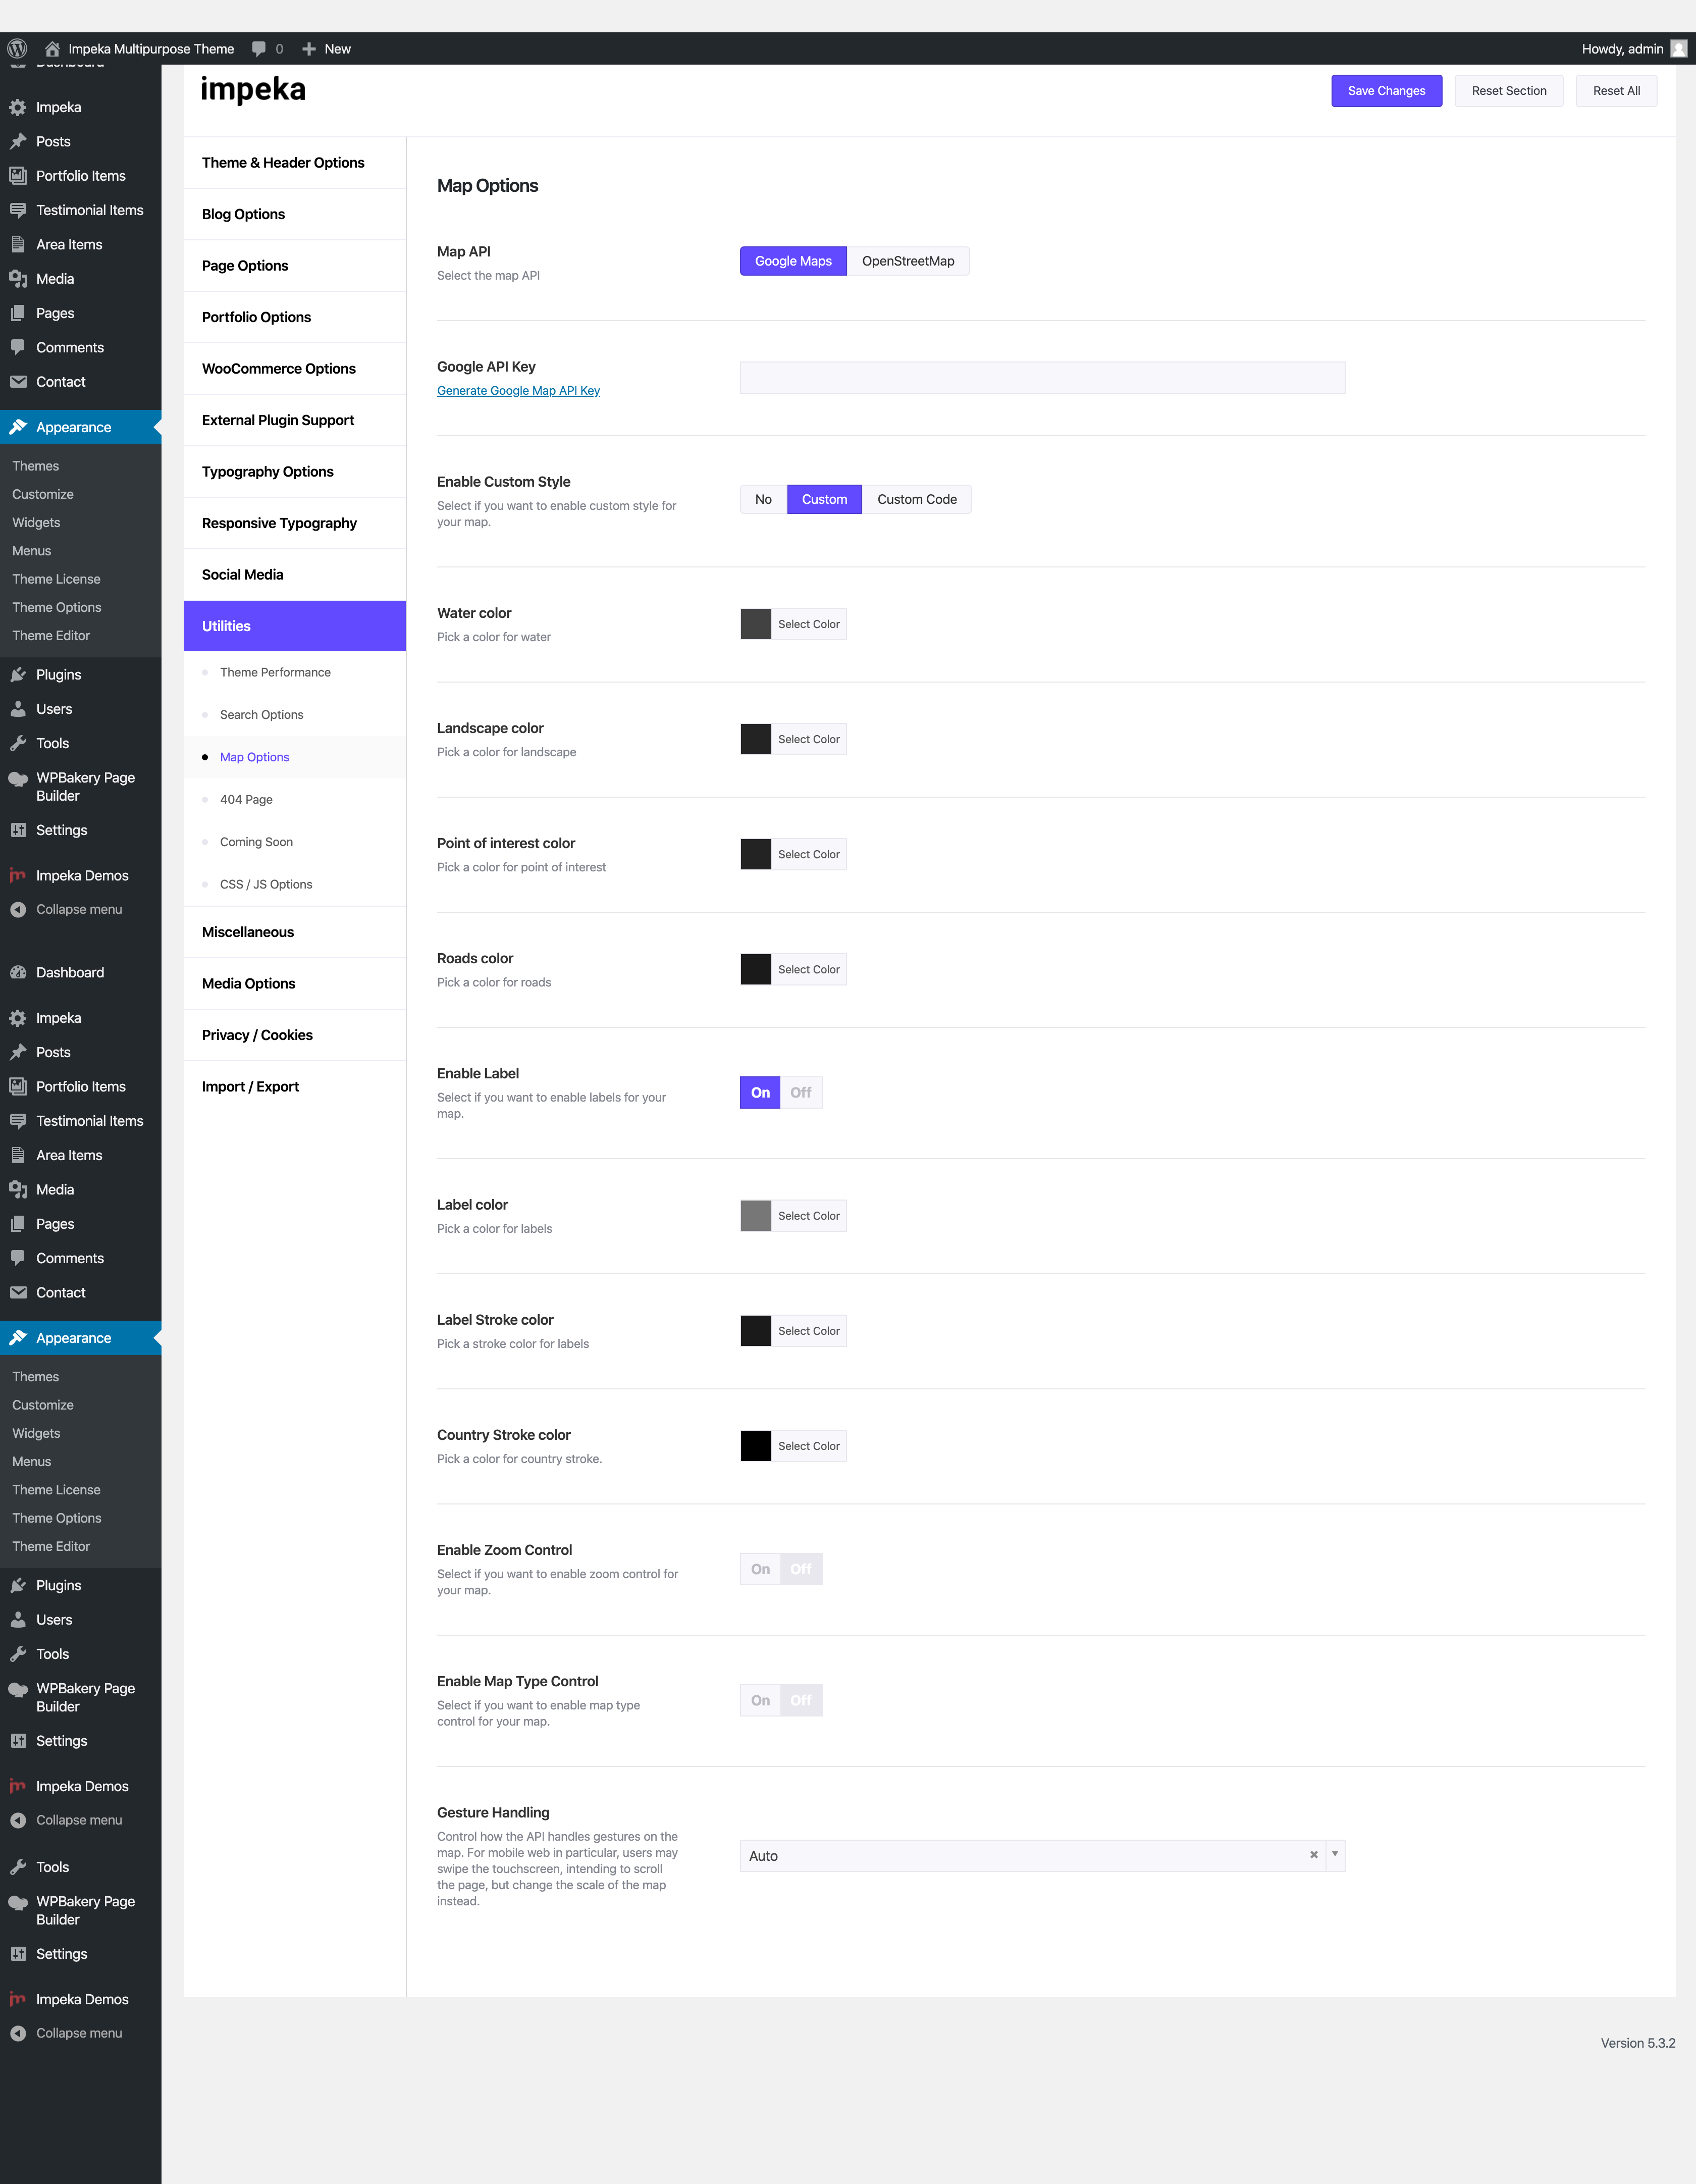Open the 404 Page submenu item
The width and height of the screenshot is (1696, 2184).
click(x=246, y=800)
